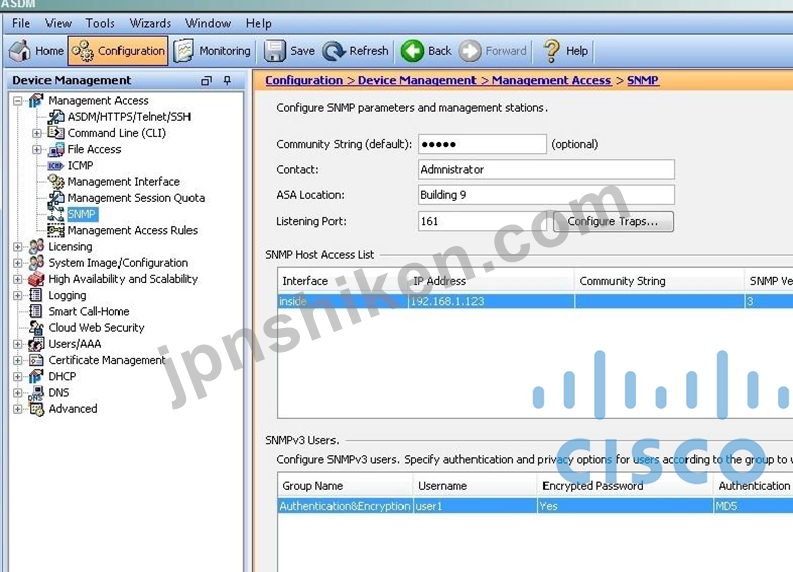793x572 pixels.
Task: Click the Listening Port field
Action: coord(484,222)
